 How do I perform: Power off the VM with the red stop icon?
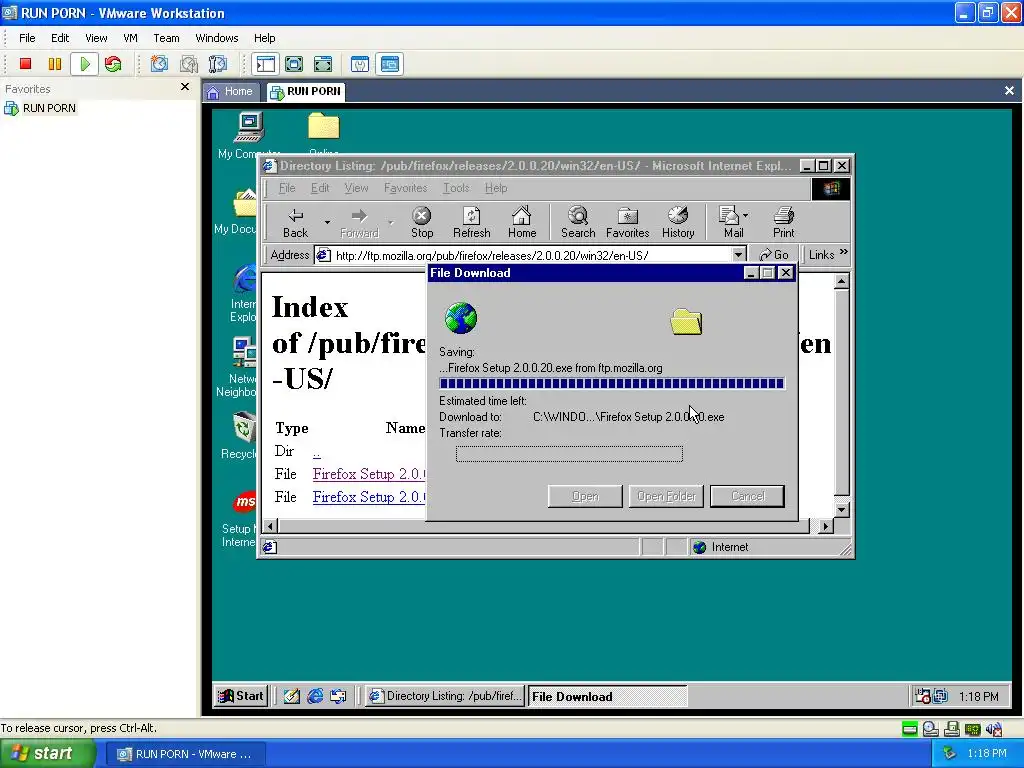pos(25,64)
